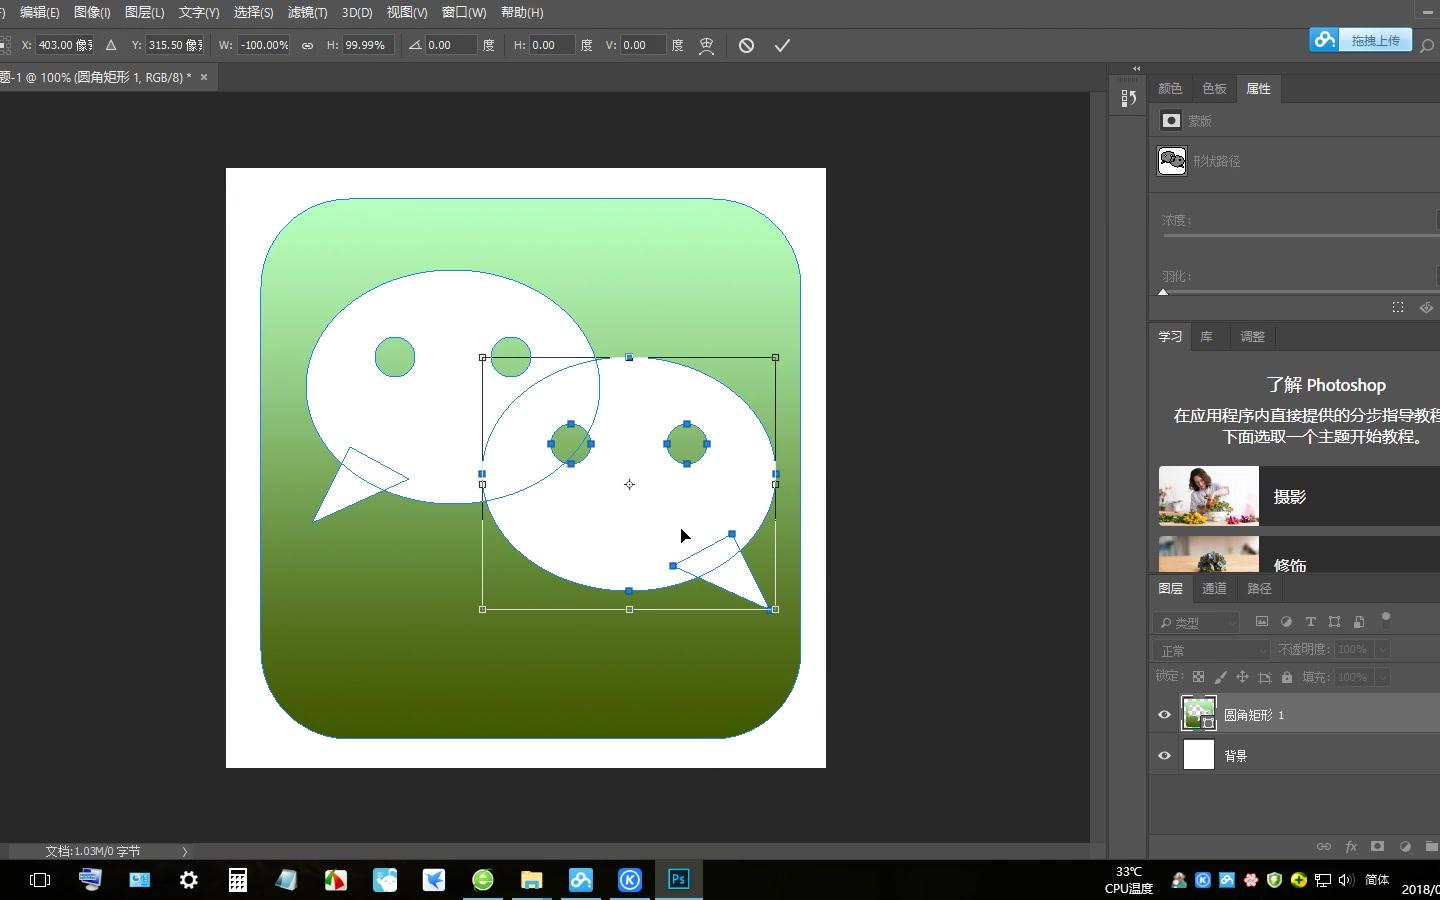Switch to warp mode in options bar
The width and height of the screenshot is (1440, 900).
click(x=706, y=45)
